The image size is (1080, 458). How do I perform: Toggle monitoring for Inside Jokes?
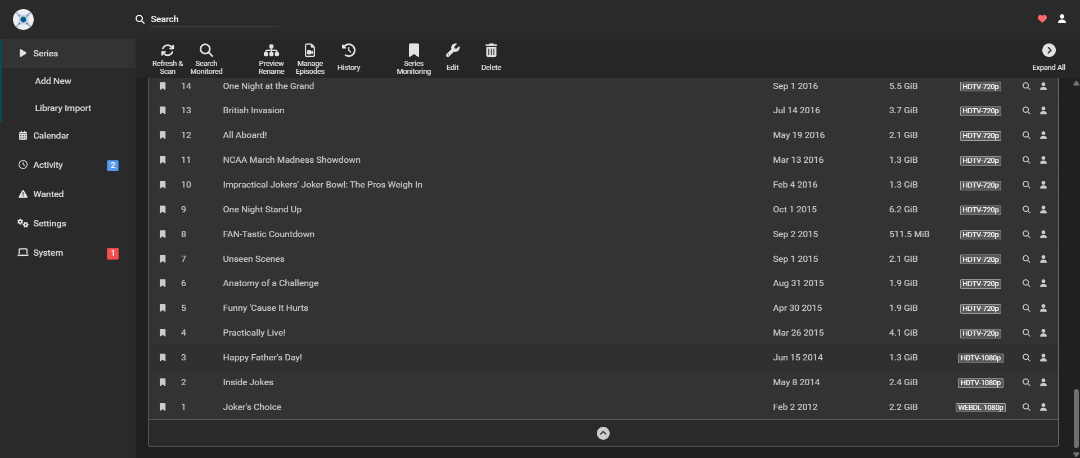pyautogui.click(x=163, y=382)
